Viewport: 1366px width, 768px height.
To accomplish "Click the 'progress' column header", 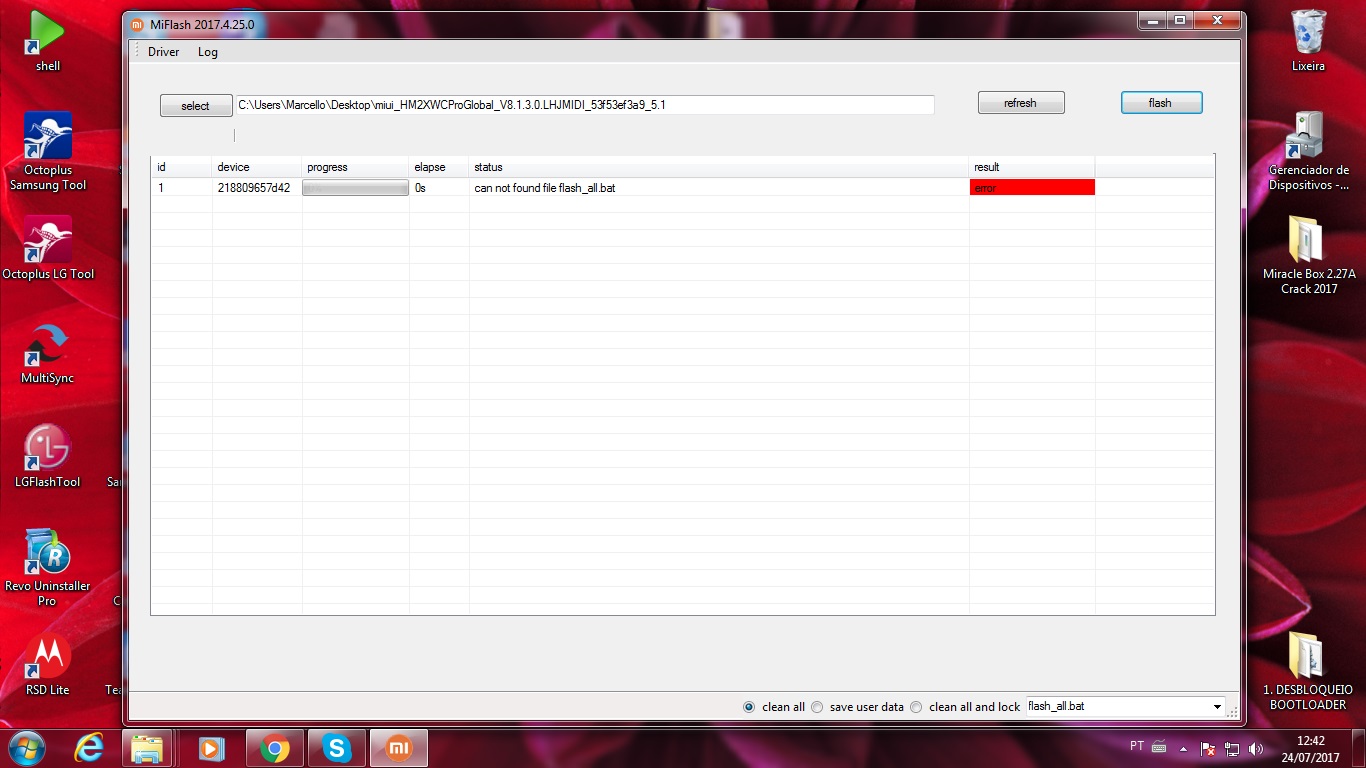I will click(356, 167).
